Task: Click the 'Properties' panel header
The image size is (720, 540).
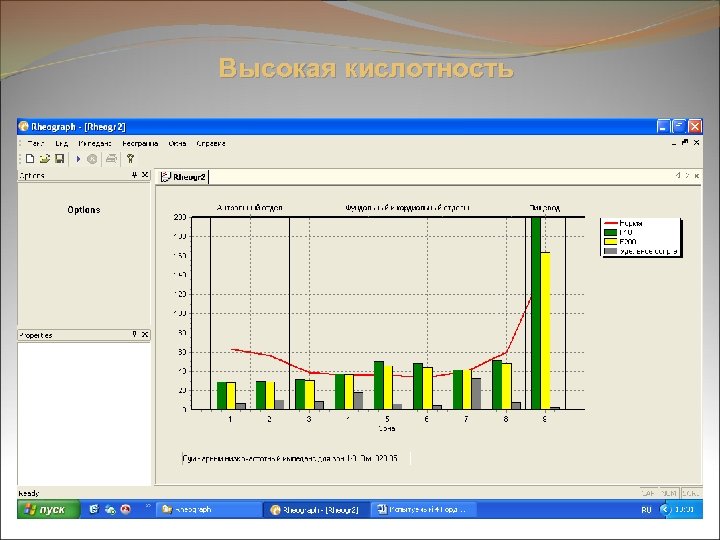Action: point(84,335)
